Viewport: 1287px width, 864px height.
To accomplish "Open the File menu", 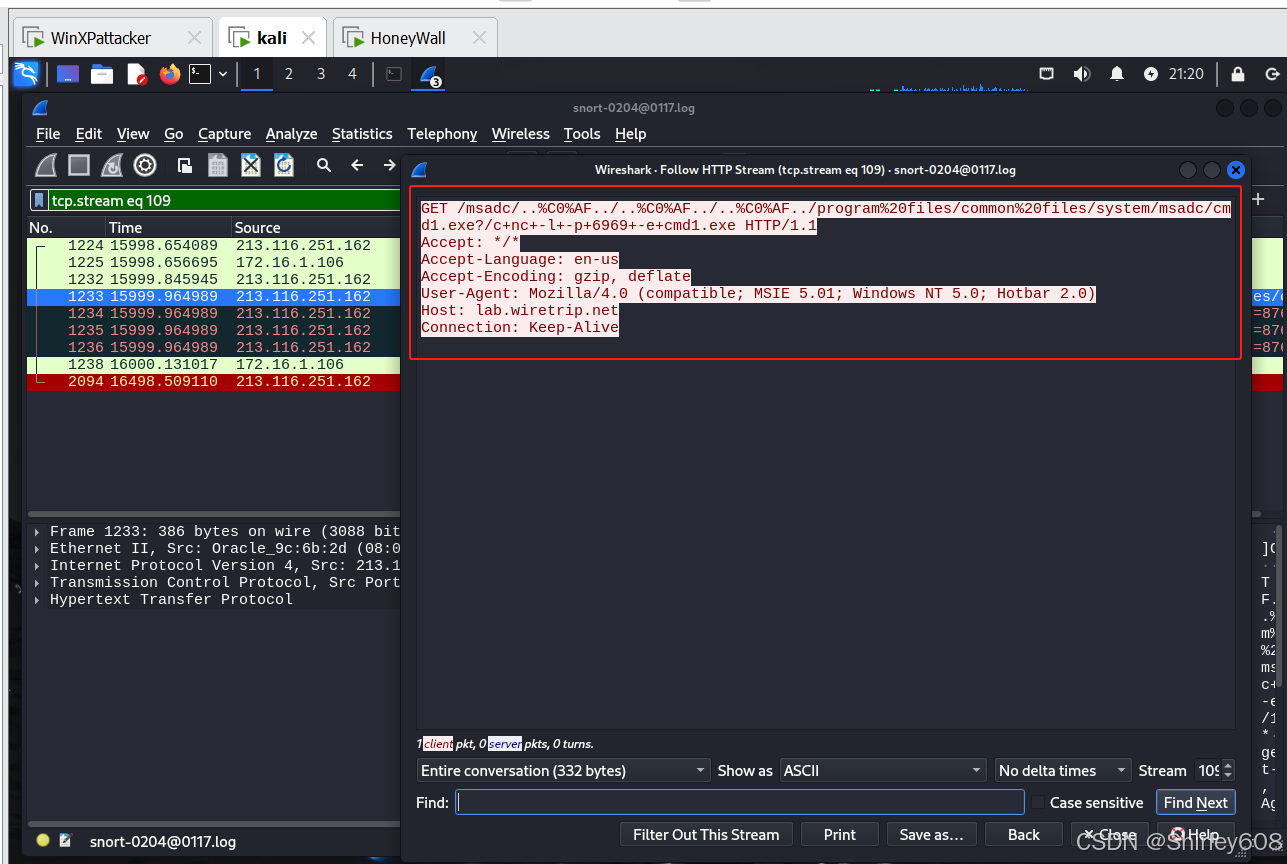I will pos(48,134).
